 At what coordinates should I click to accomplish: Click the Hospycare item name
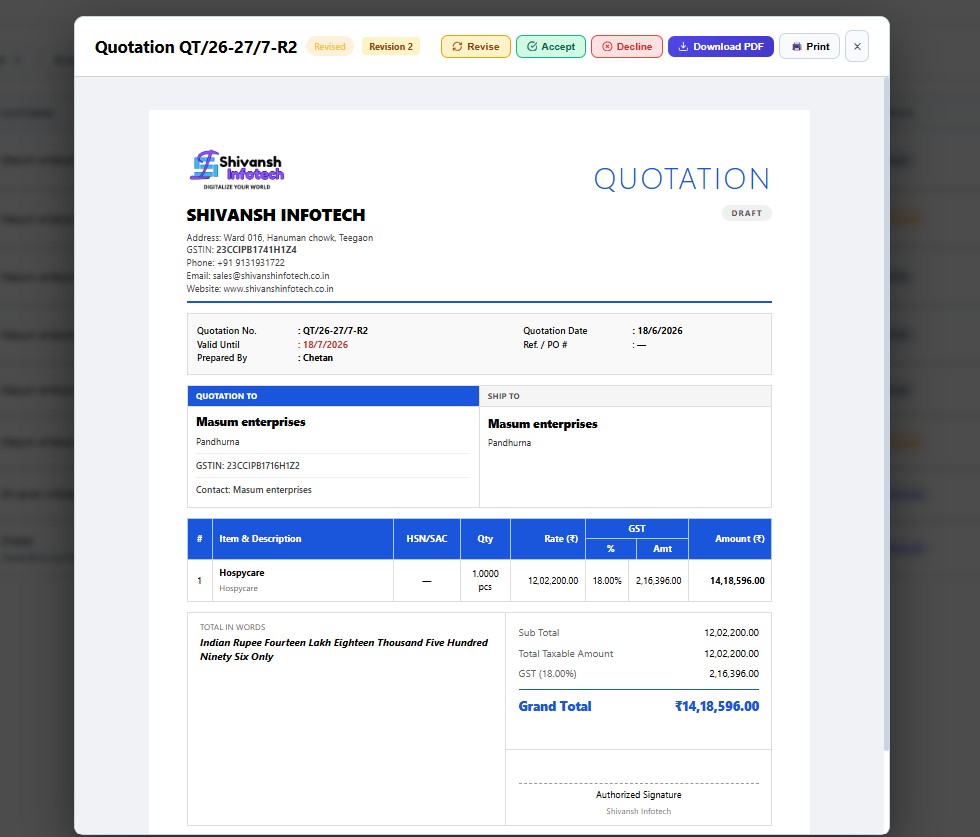click(x=241, y=573)
